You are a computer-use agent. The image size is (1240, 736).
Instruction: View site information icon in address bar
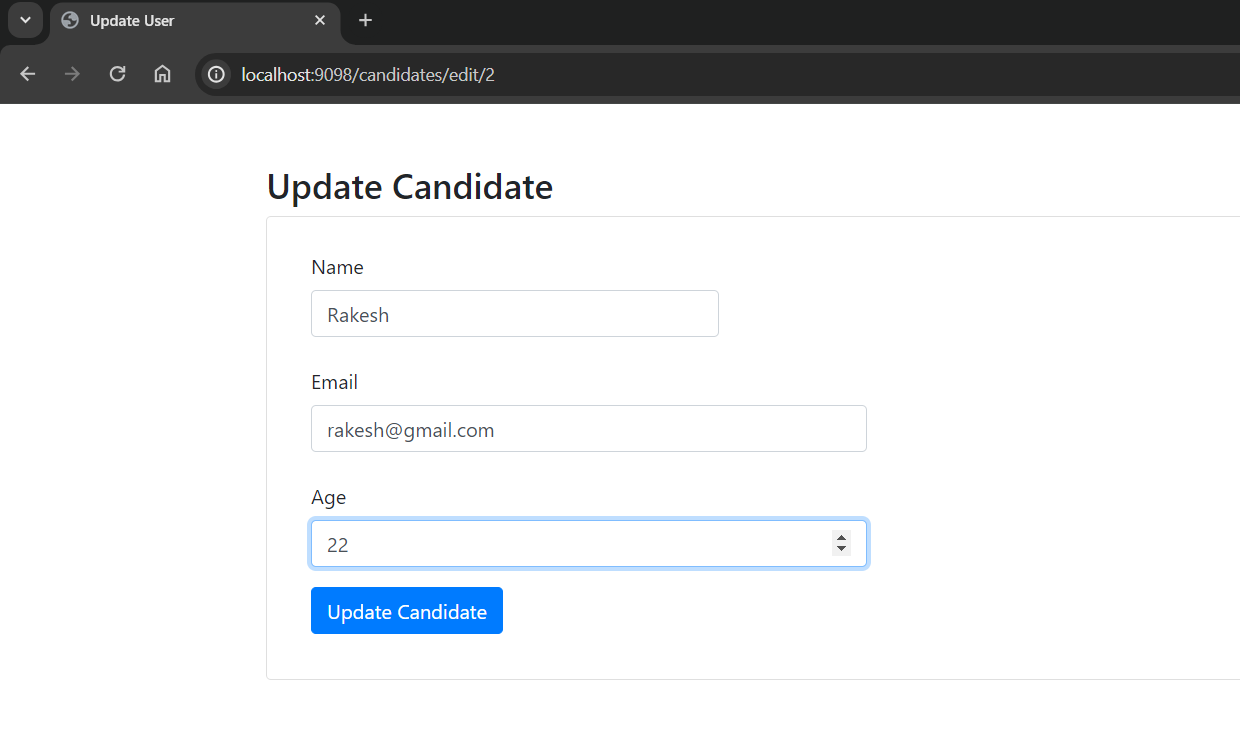[216, 75]
